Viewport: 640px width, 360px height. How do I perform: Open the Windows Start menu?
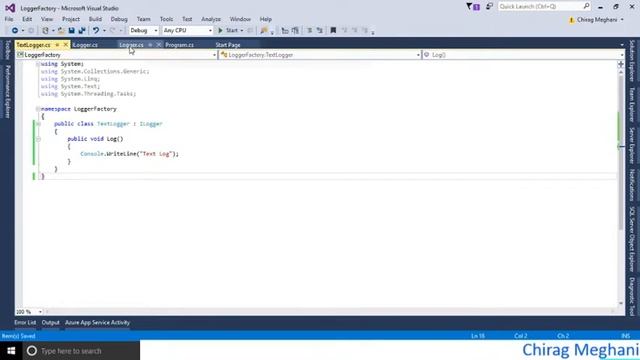(x=11, y=351)
